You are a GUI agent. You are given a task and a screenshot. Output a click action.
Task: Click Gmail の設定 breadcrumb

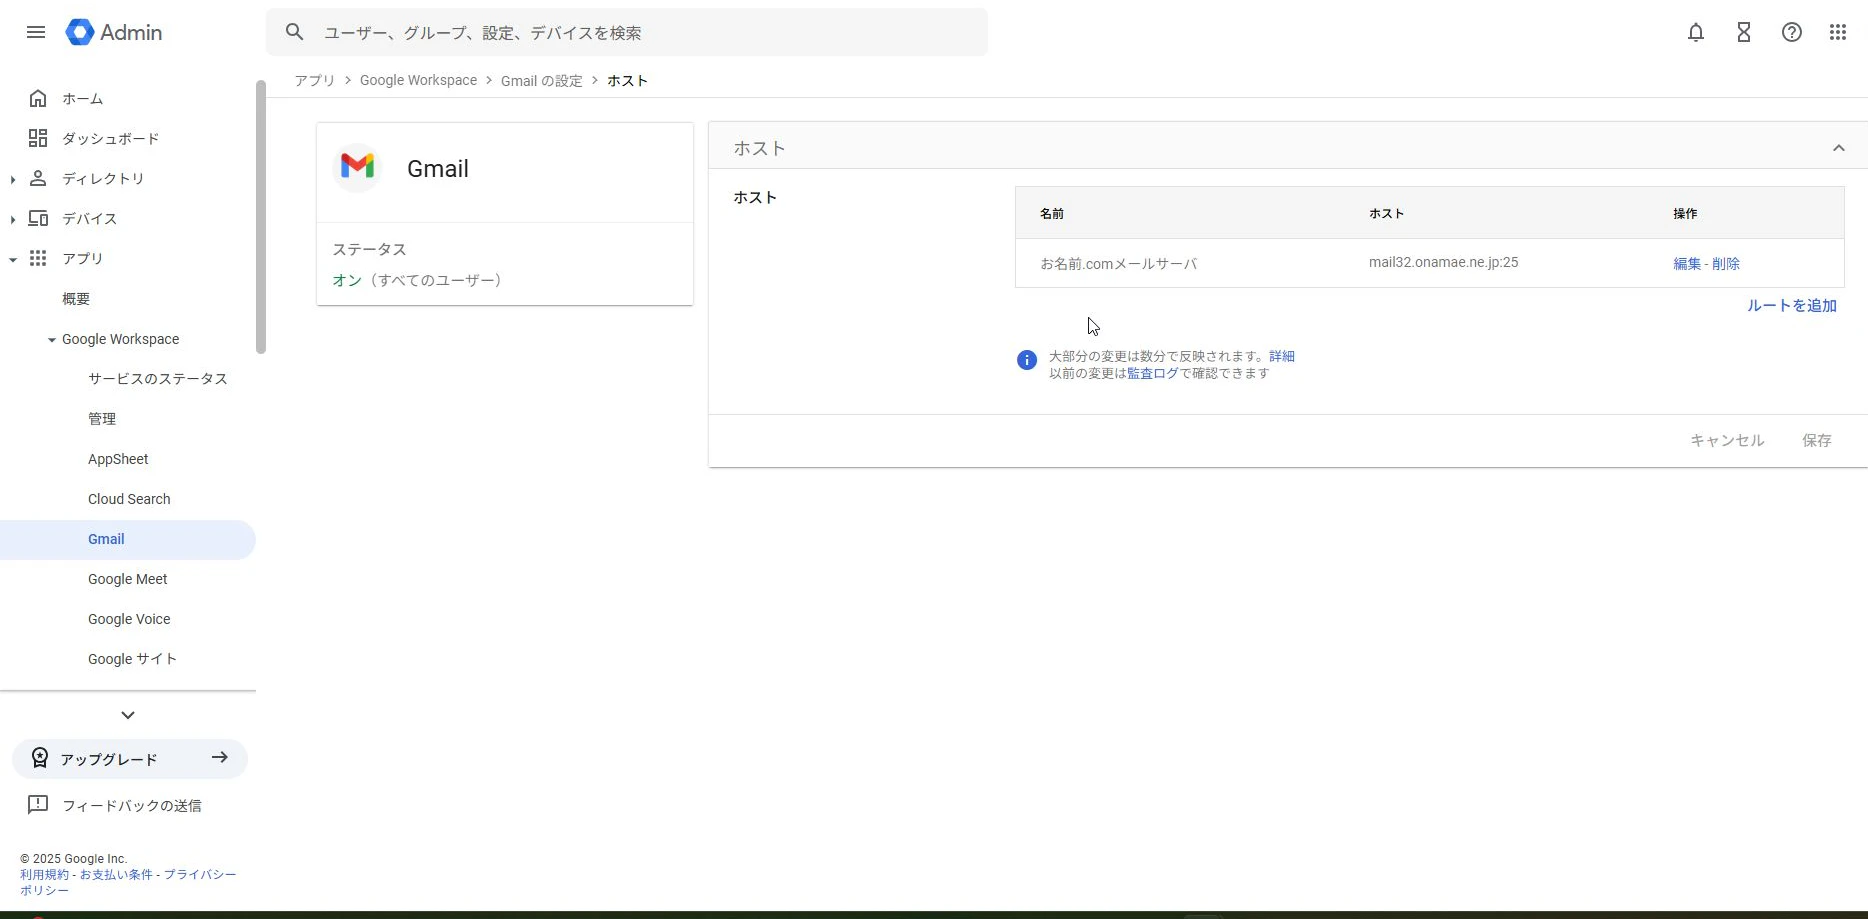coord(541,80)
